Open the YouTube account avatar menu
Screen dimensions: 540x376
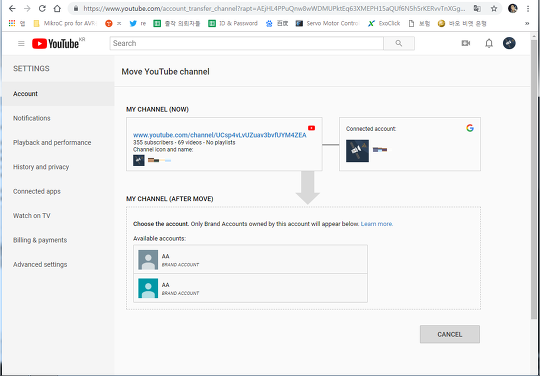pyautogui.click(x=509, y=43)
